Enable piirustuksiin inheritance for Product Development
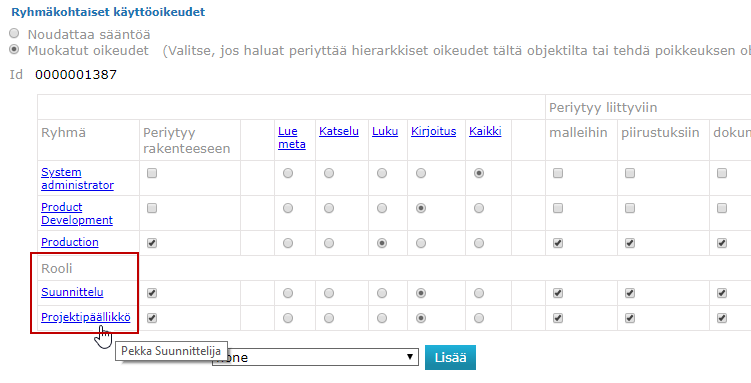The width and height of the screenshot is (751, 383). click(630, 208)
